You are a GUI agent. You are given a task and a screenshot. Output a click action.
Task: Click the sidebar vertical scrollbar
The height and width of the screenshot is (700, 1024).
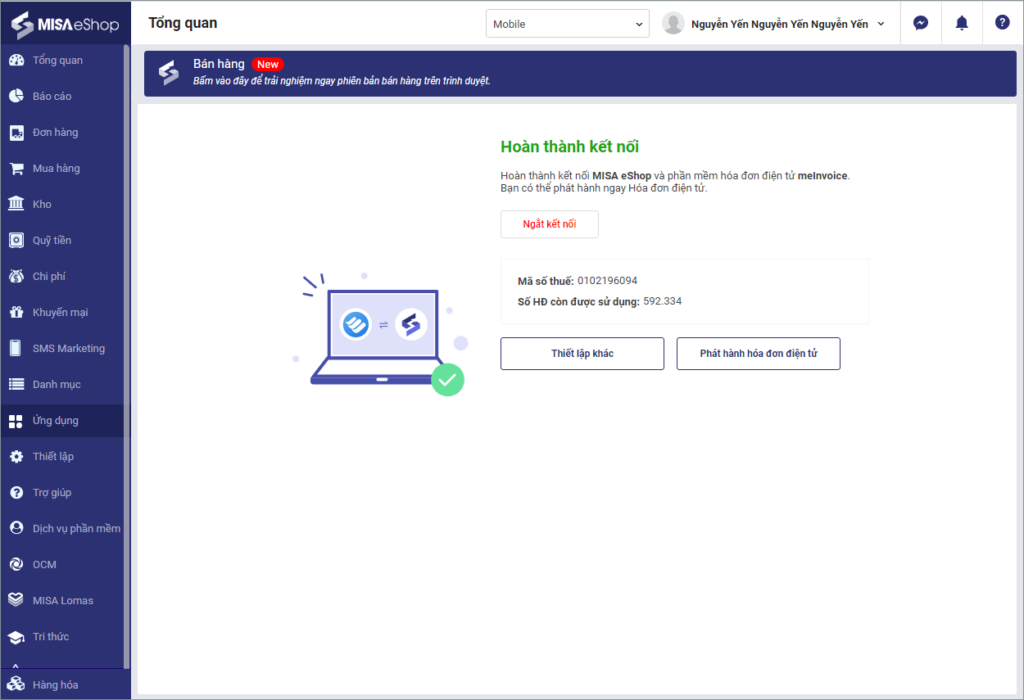pos(126,357)
